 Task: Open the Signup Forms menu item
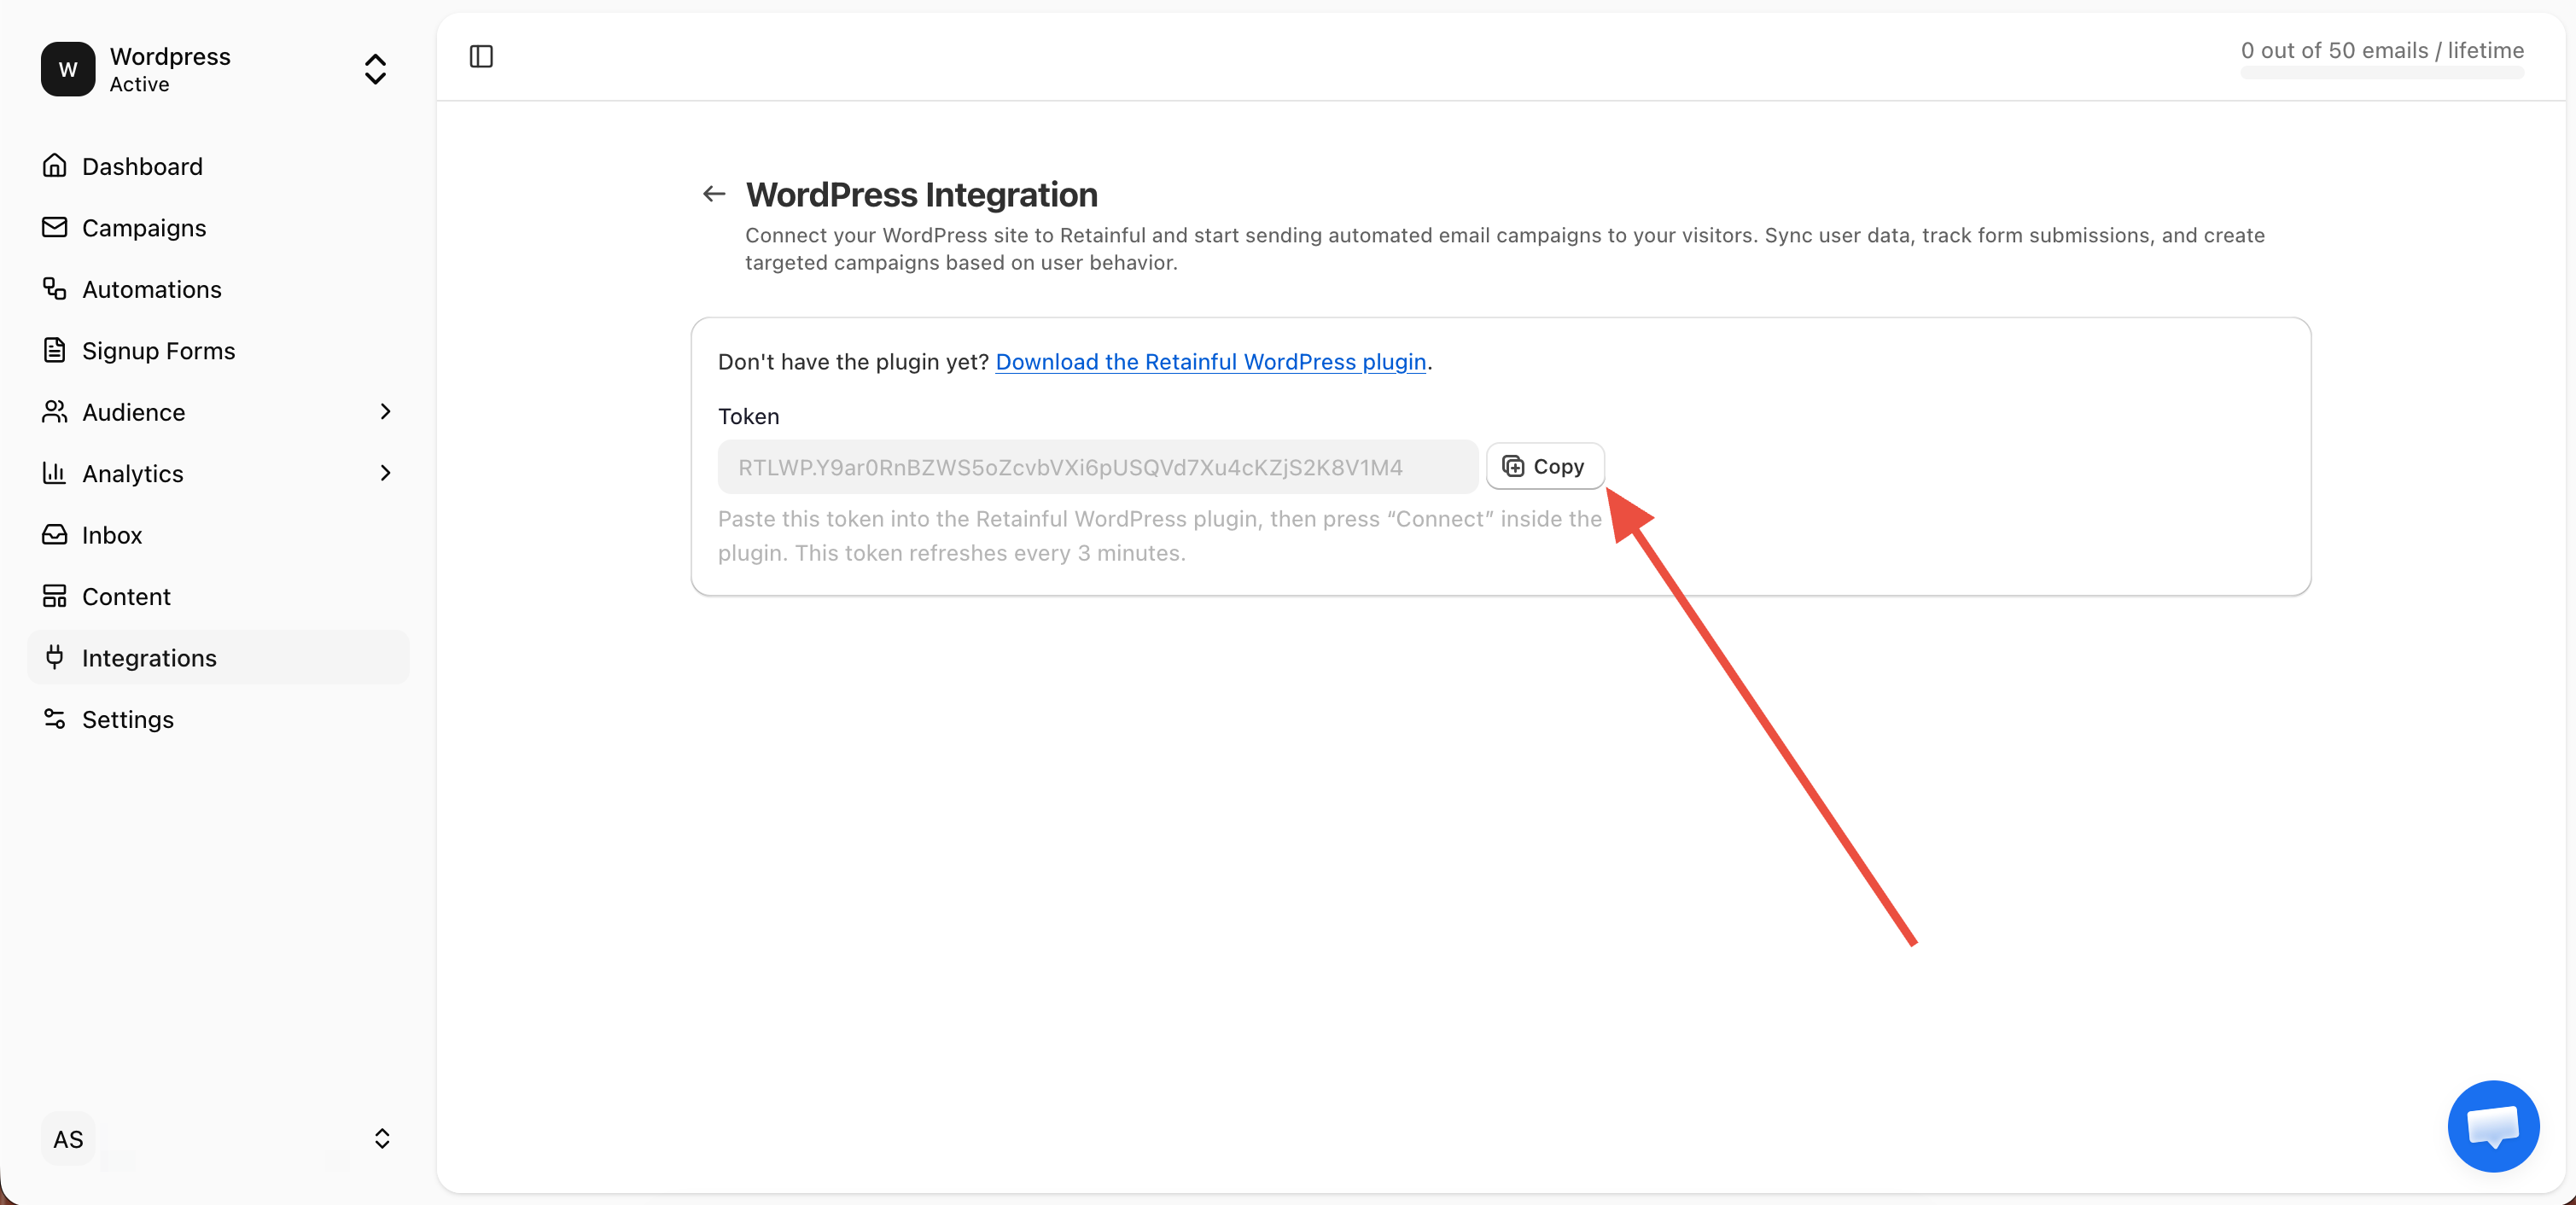(x=218, y=350)
